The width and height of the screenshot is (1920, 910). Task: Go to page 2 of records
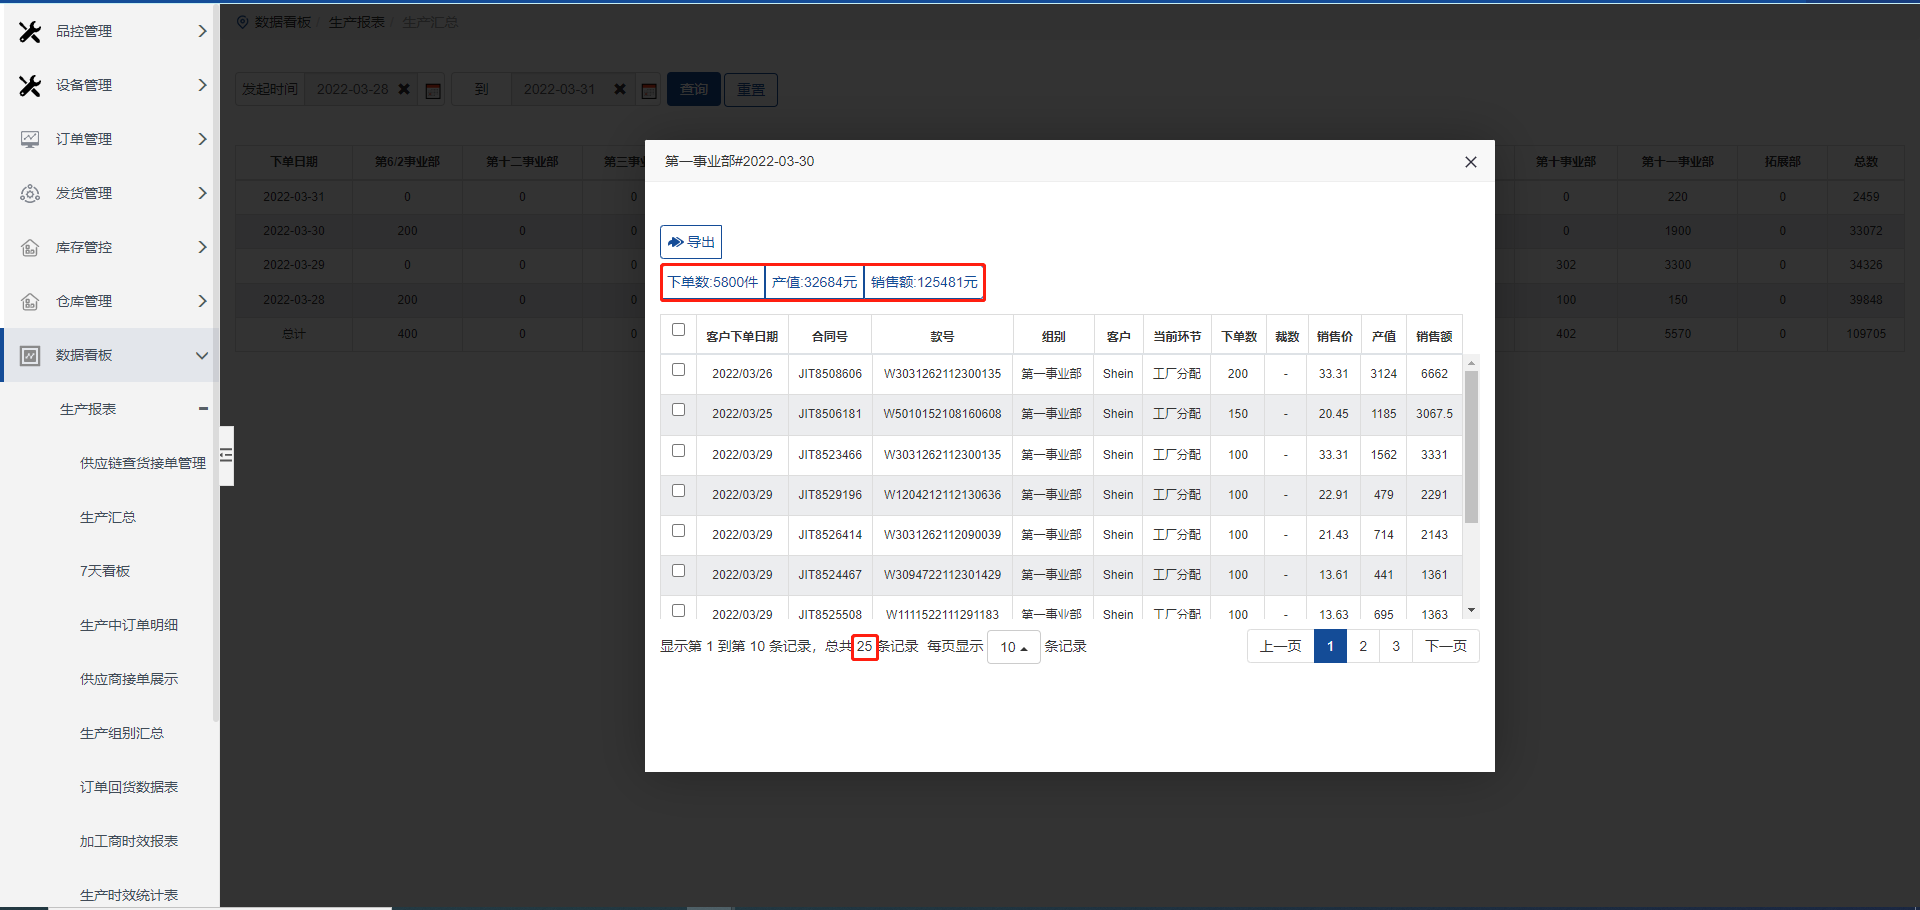point(1362,646)
